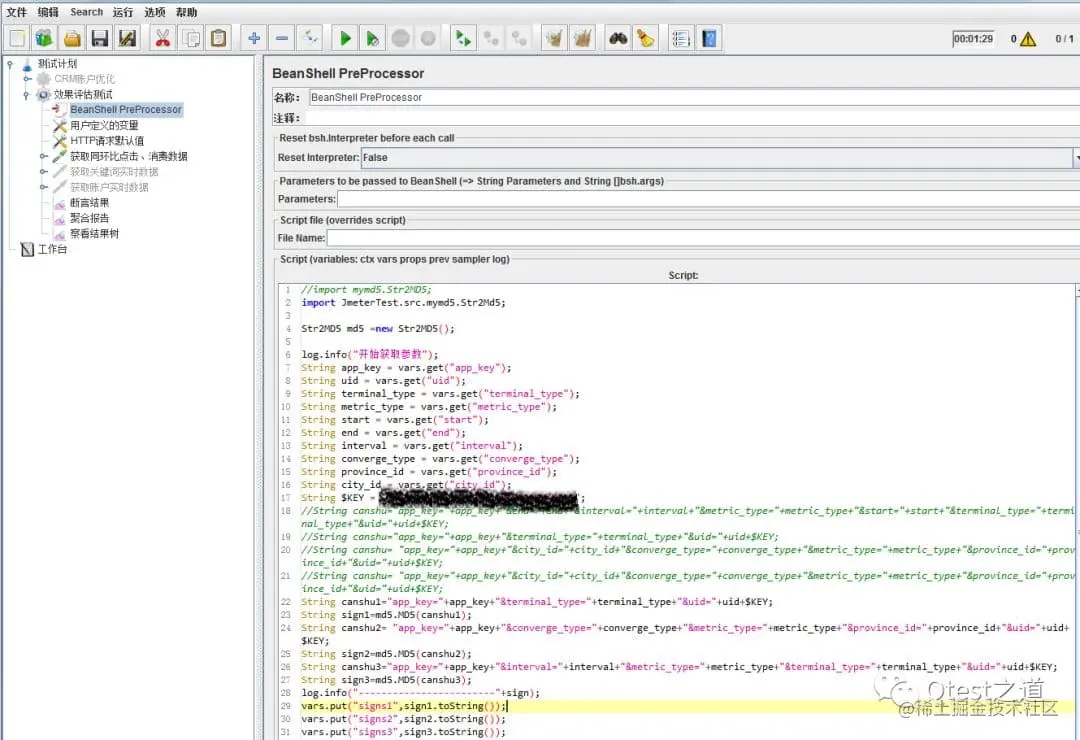
Task: Click script line 'Str2MD5 md5 =new Str2MD5();'
Action: [x=377, y=329]
